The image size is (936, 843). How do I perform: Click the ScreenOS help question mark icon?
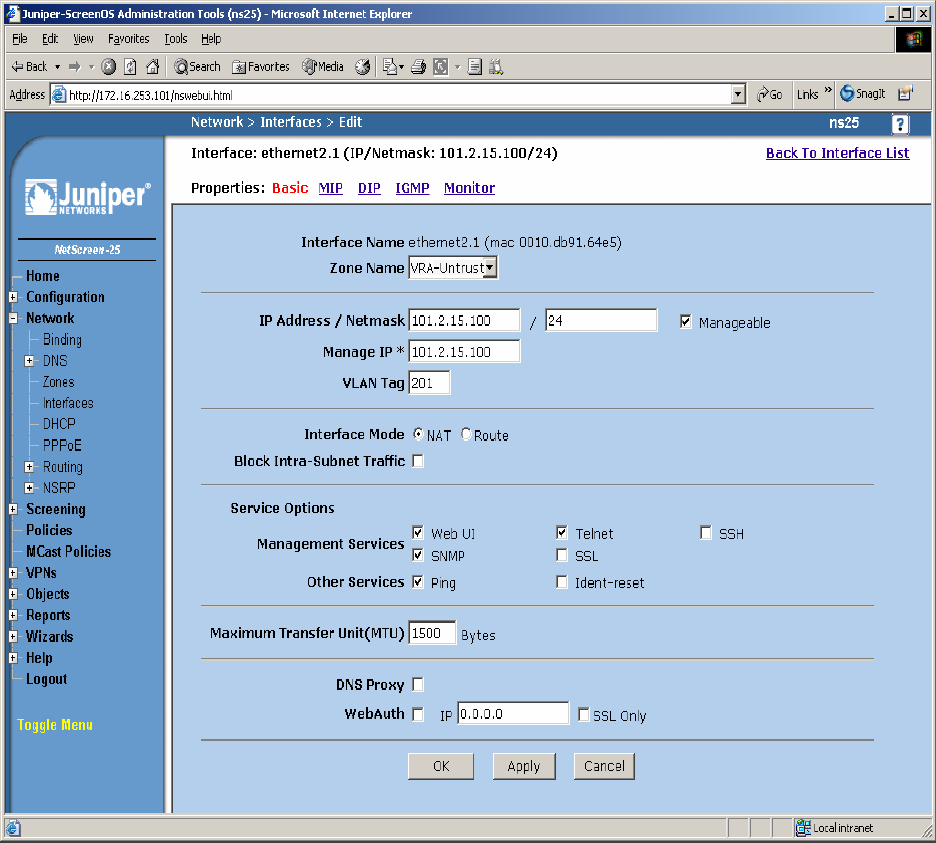point(900,124)
